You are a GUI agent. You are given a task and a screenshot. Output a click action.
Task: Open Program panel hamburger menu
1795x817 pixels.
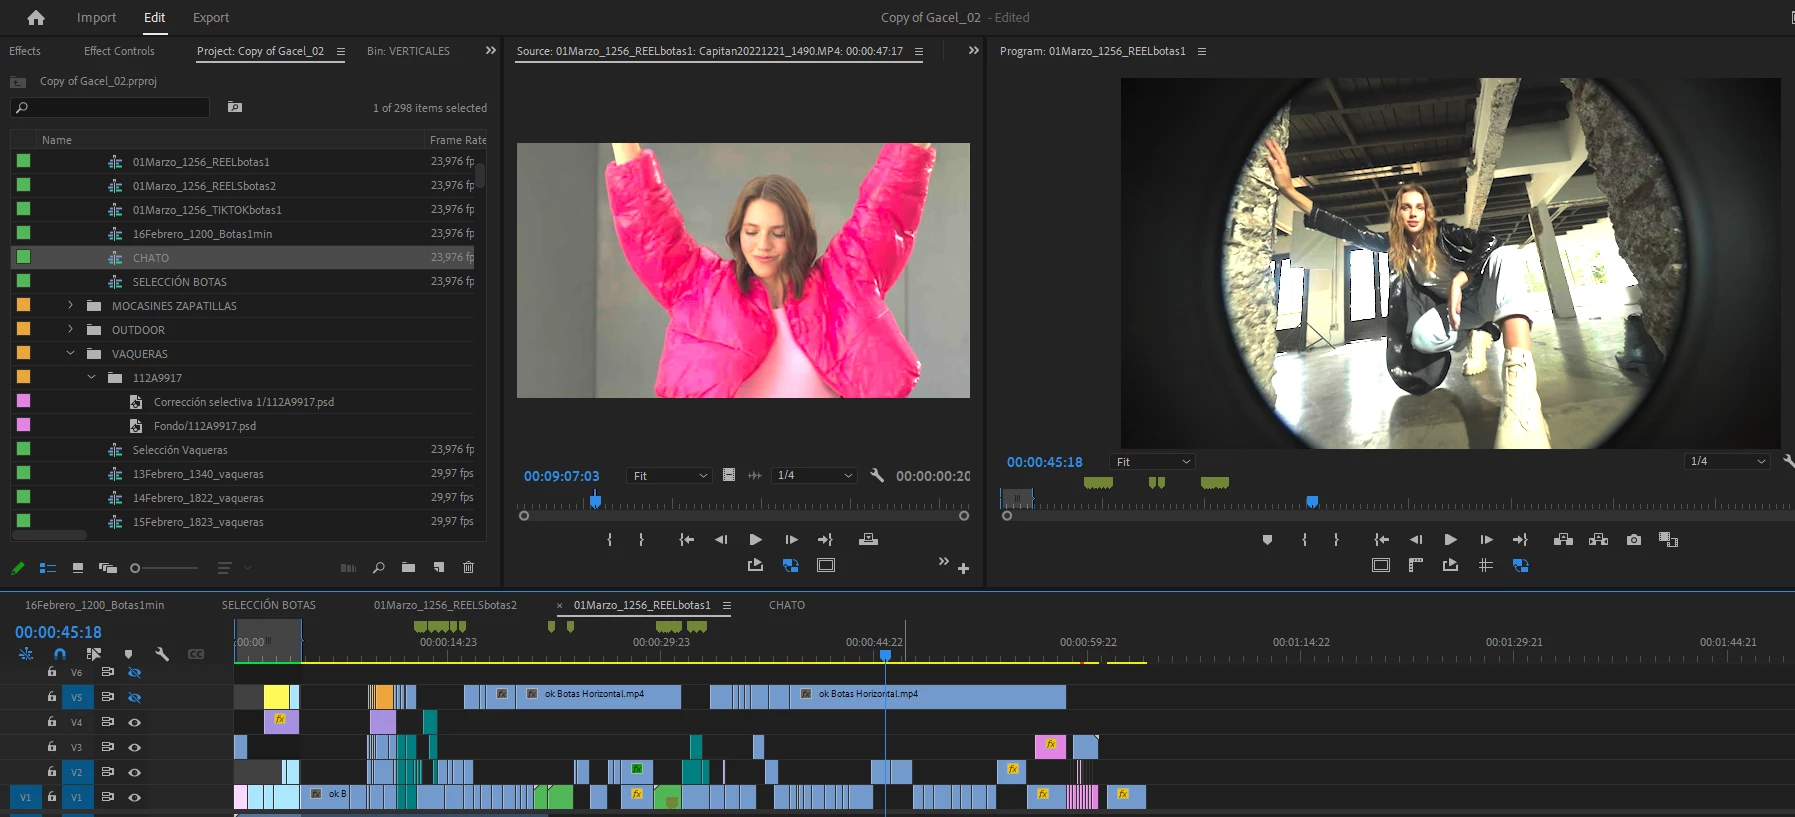coord(1202,51)
